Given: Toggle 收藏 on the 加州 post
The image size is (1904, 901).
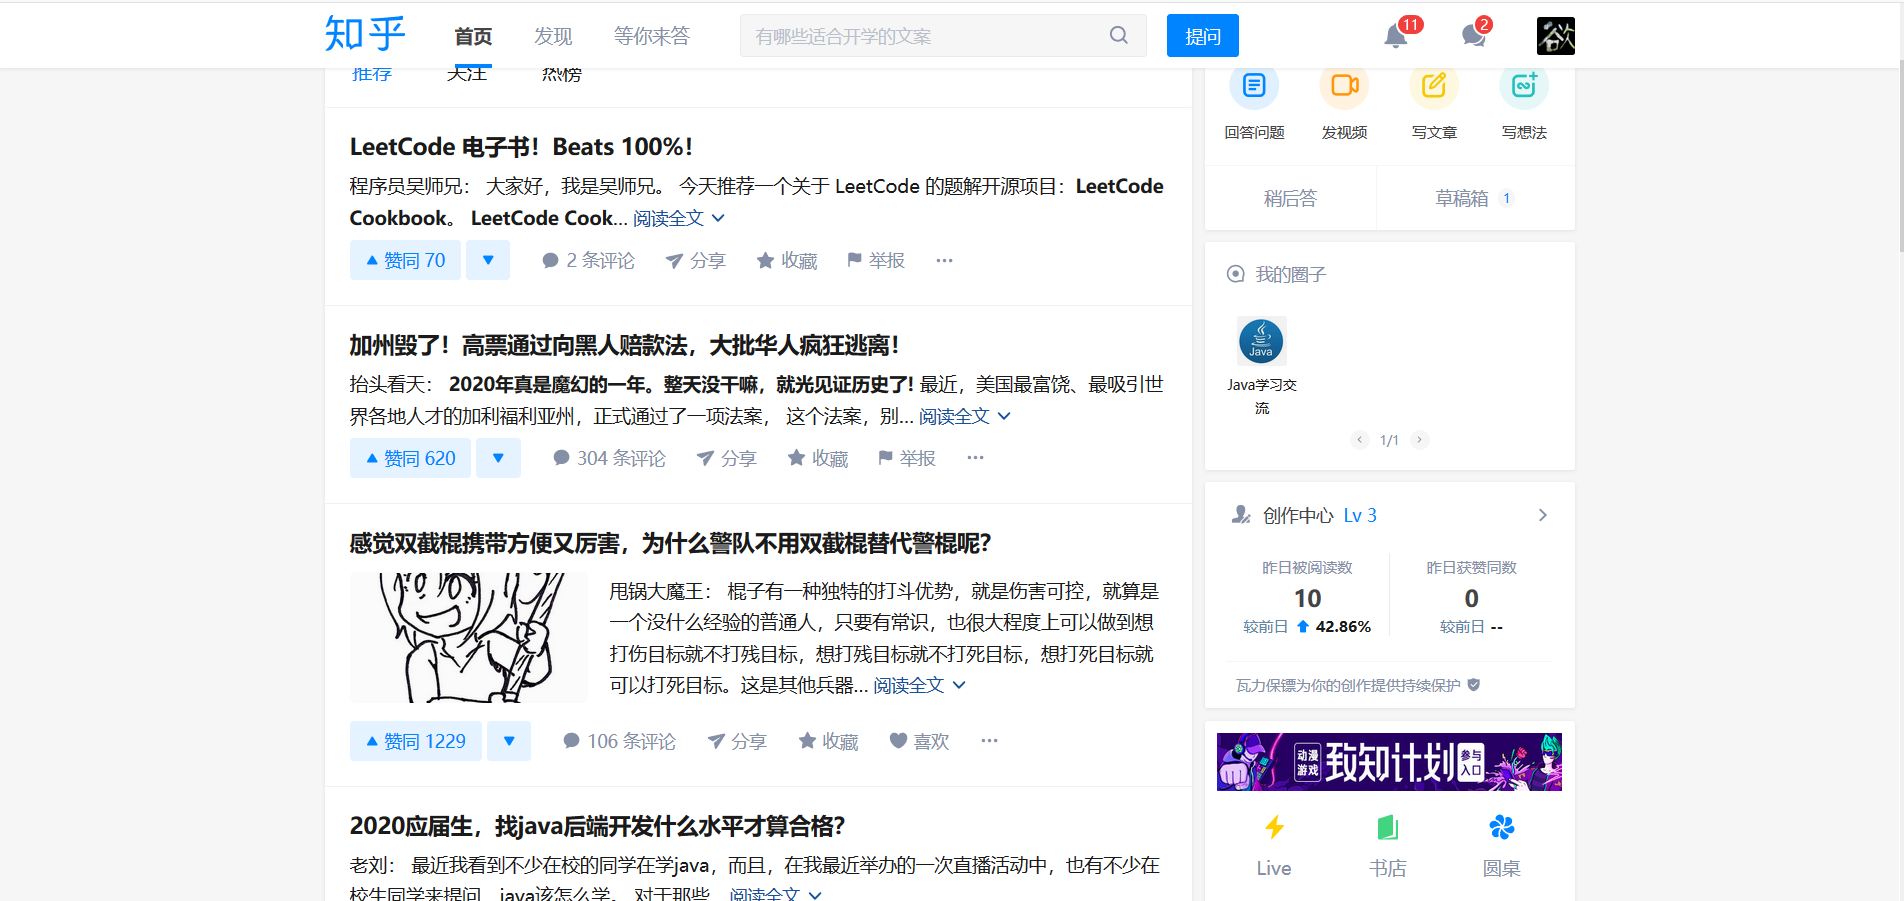Looking at the screenshot, I should click(x=817, y=457).
